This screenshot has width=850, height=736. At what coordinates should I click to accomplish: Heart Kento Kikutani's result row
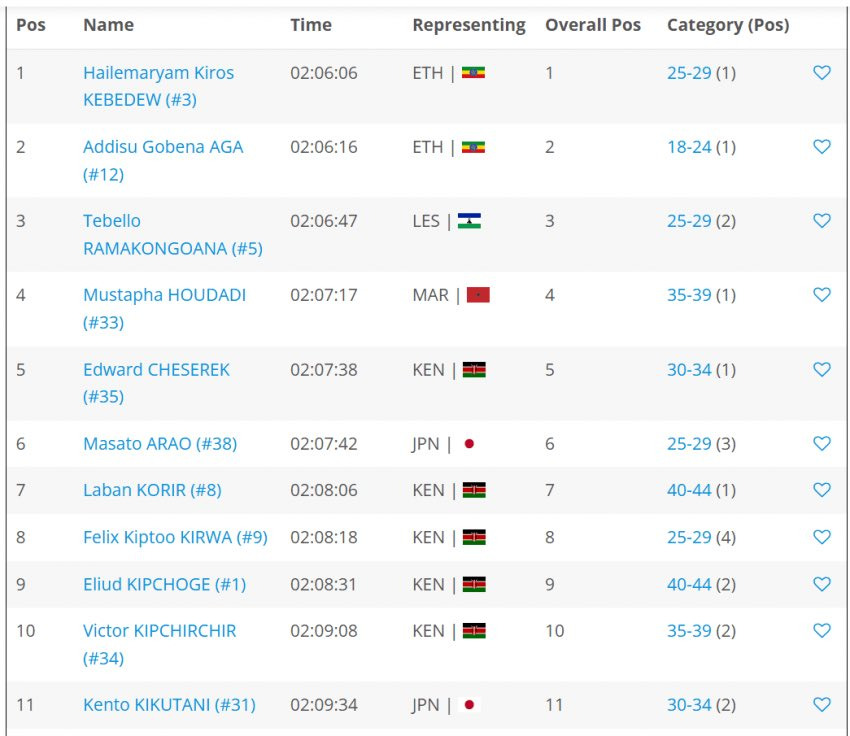(x=821, y=705)
